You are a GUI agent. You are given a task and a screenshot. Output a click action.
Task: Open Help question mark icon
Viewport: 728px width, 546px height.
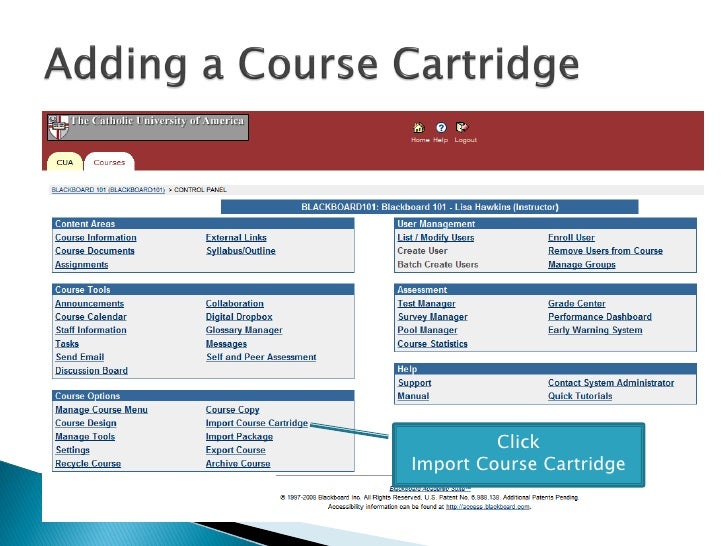pyautogui.click(x=441, y=127)
